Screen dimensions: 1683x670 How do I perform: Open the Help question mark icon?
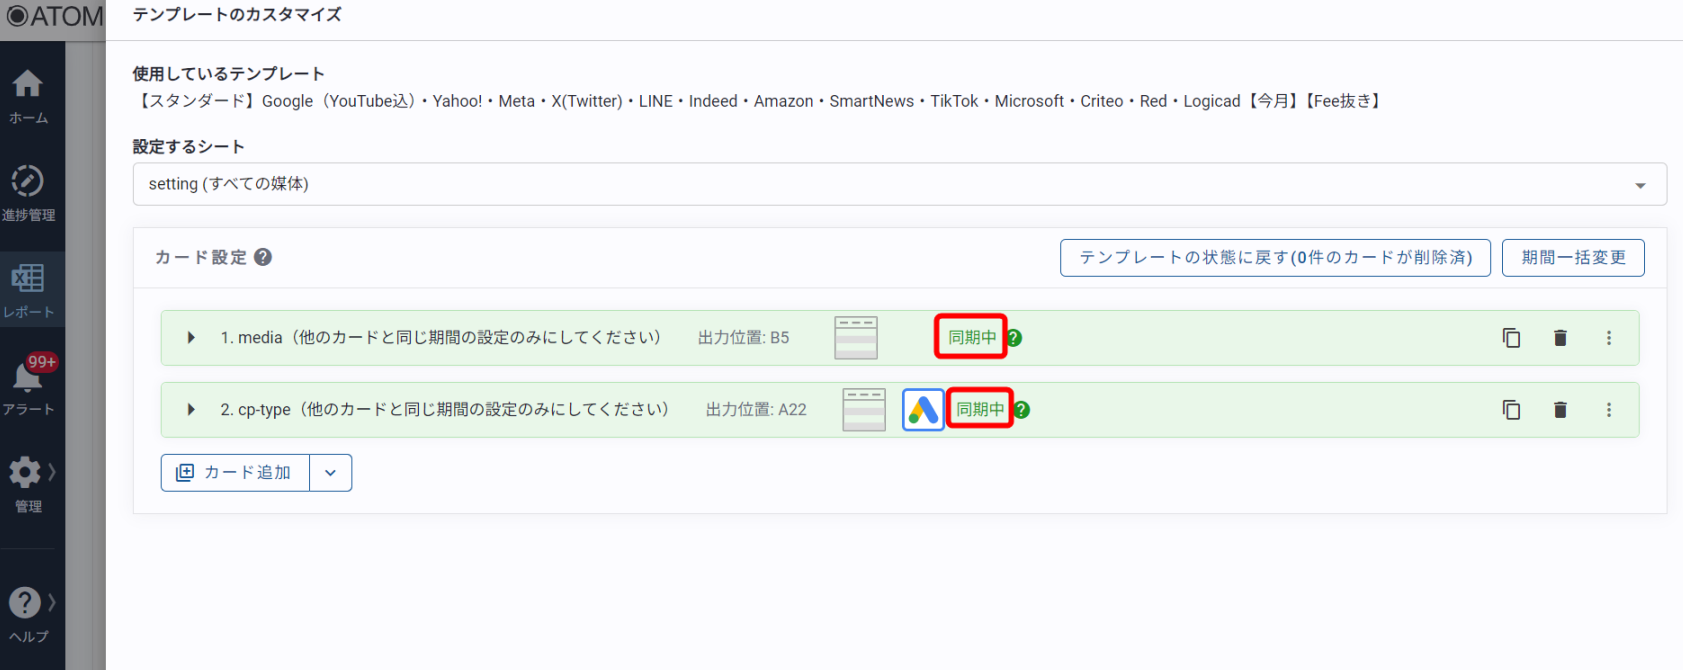click(26, 614)
